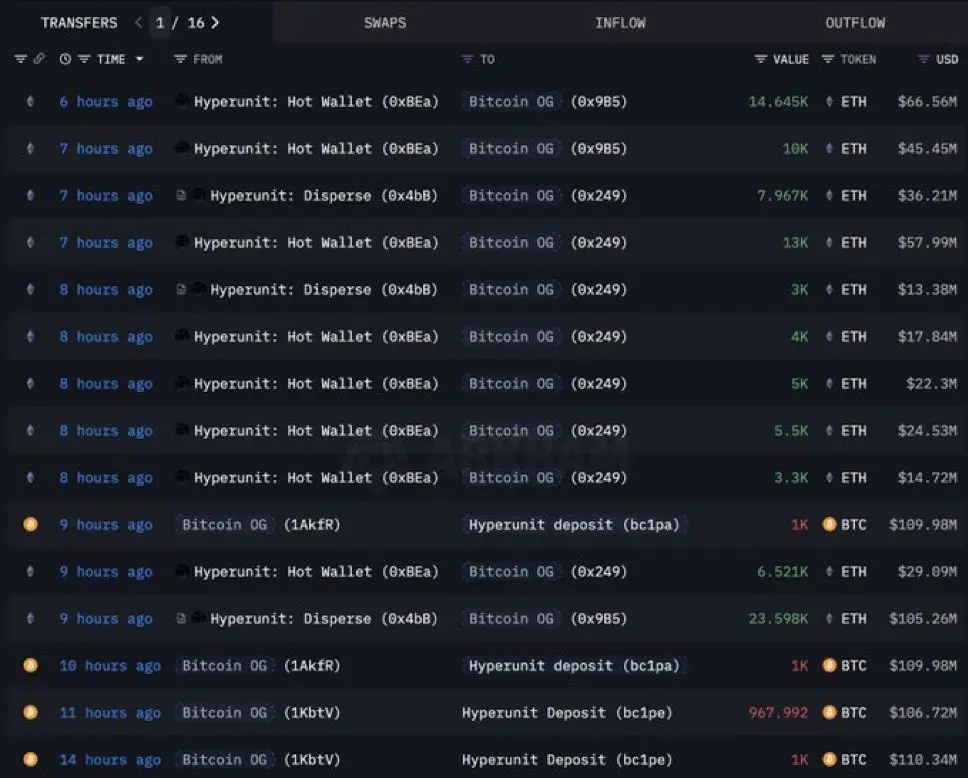Click Ethereum chain icon in the $66.56M row
The height and width of the screenshot is (778, 968).
click(30, 101)
